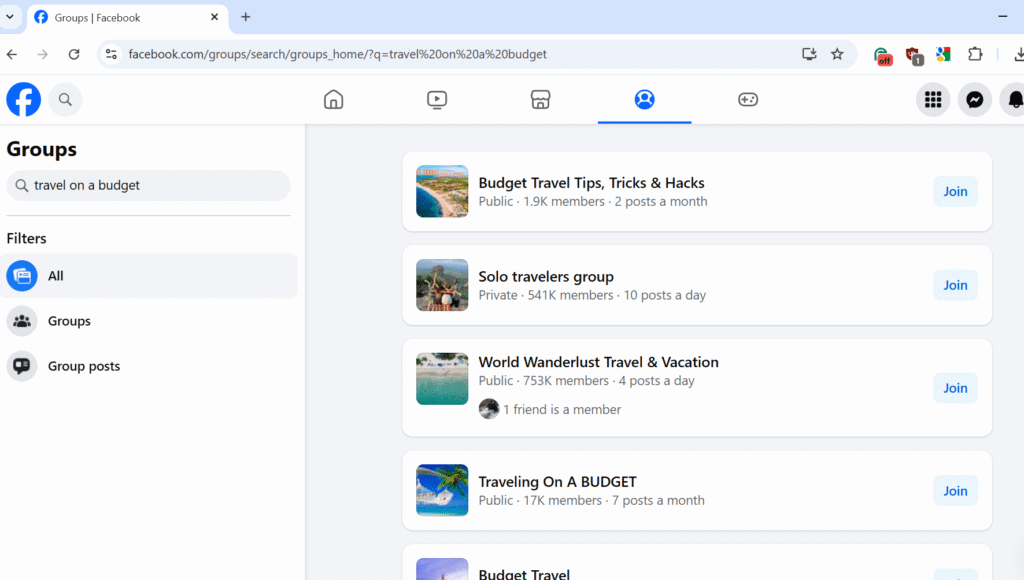The image size is (1024, 580).
Task: Click the browser Forward arrow
Action: pyautogui.click(x=42, y=54)
